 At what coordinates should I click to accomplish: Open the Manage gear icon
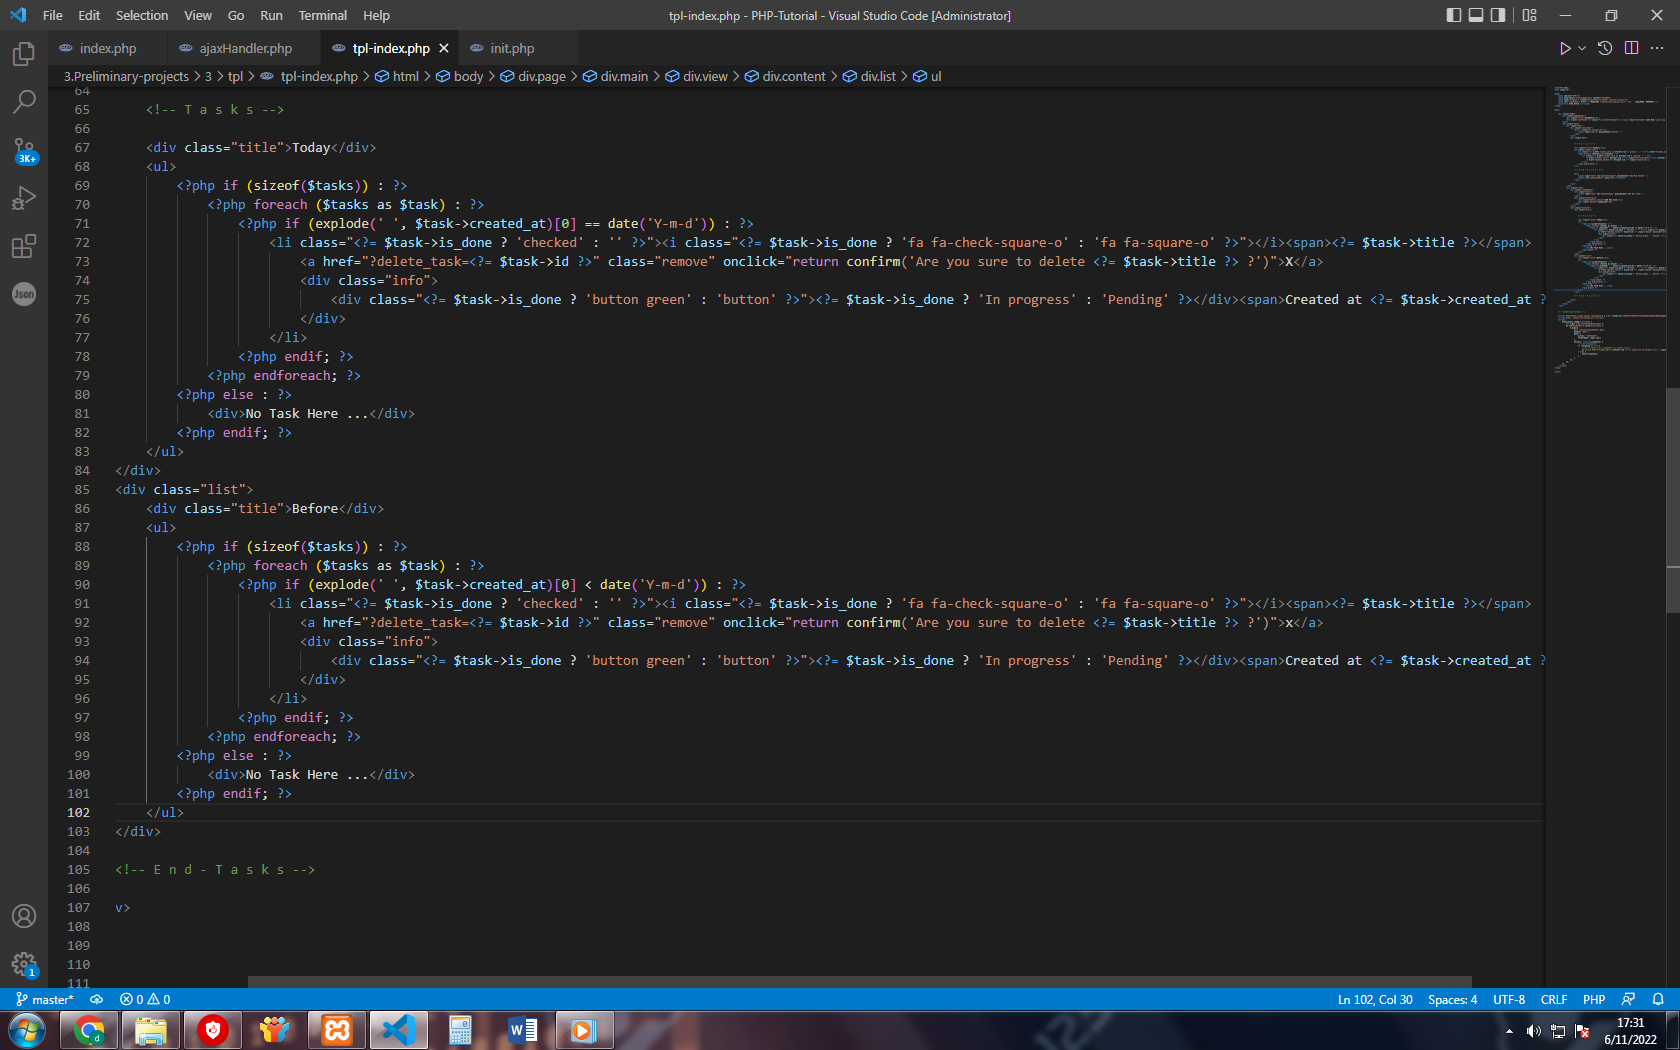24,964
